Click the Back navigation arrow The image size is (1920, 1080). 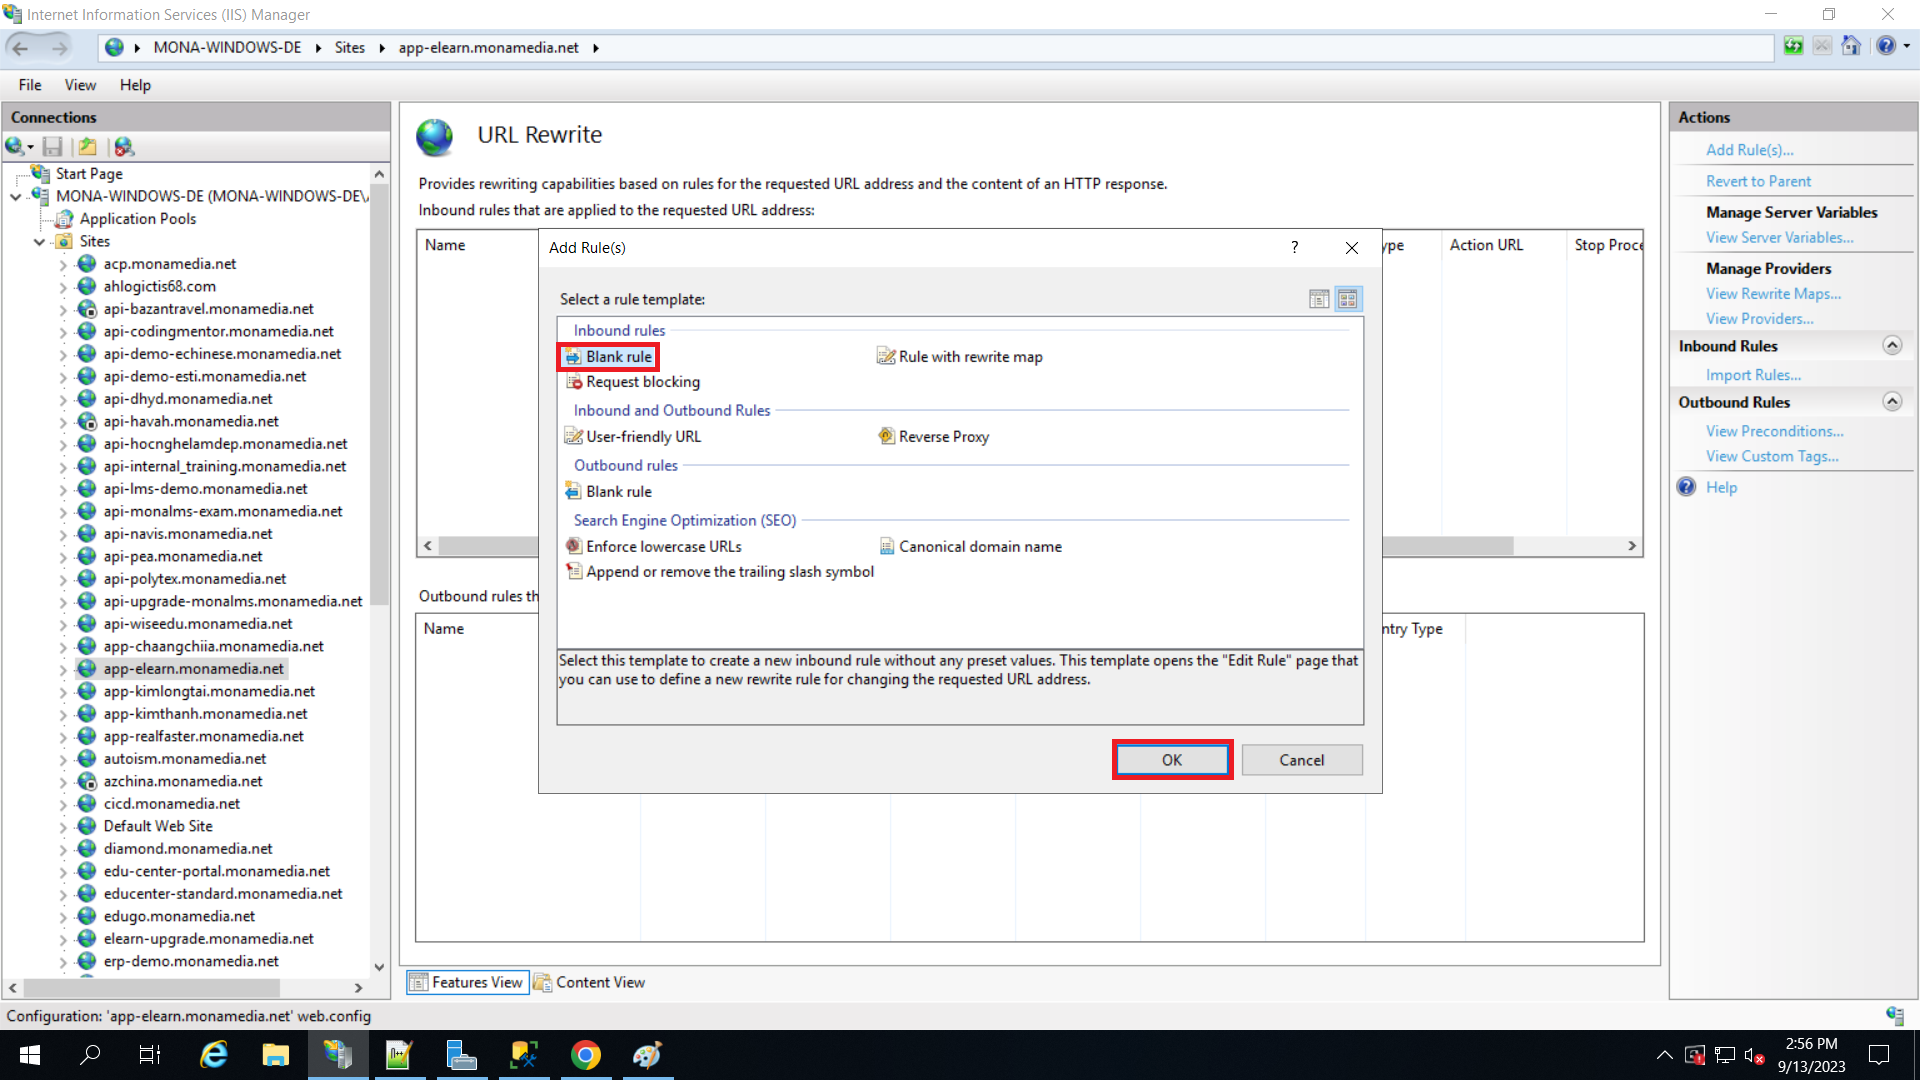click(20, 47)
